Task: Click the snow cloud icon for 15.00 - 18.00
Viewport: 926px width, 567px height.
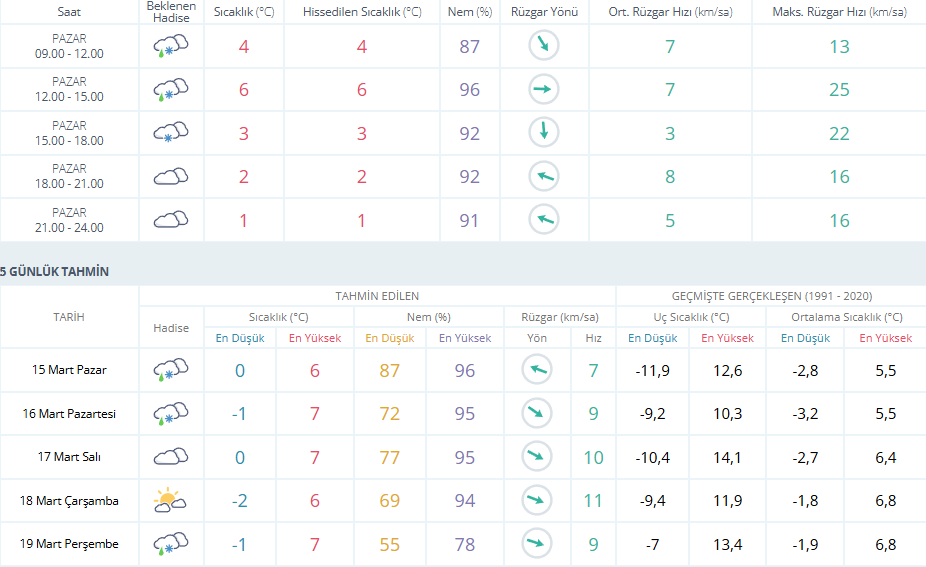Action: click(171, 133)
